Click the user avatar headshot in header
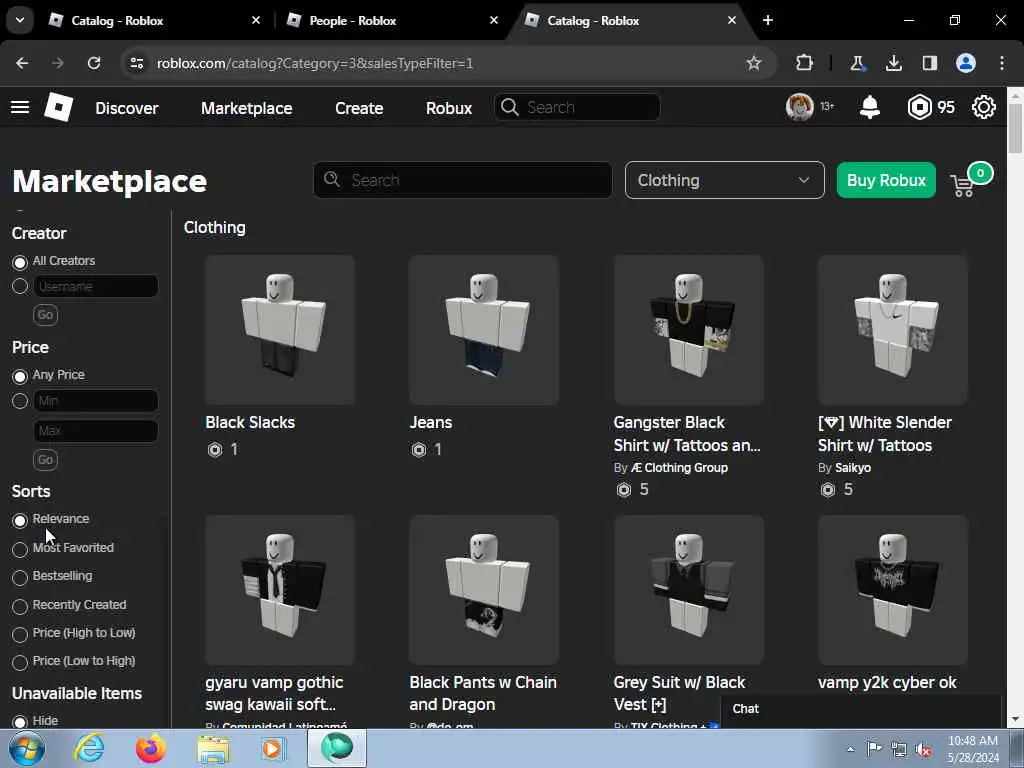Screen dimensions: 1024x768 pyautogui.click(x=799, y=106)
